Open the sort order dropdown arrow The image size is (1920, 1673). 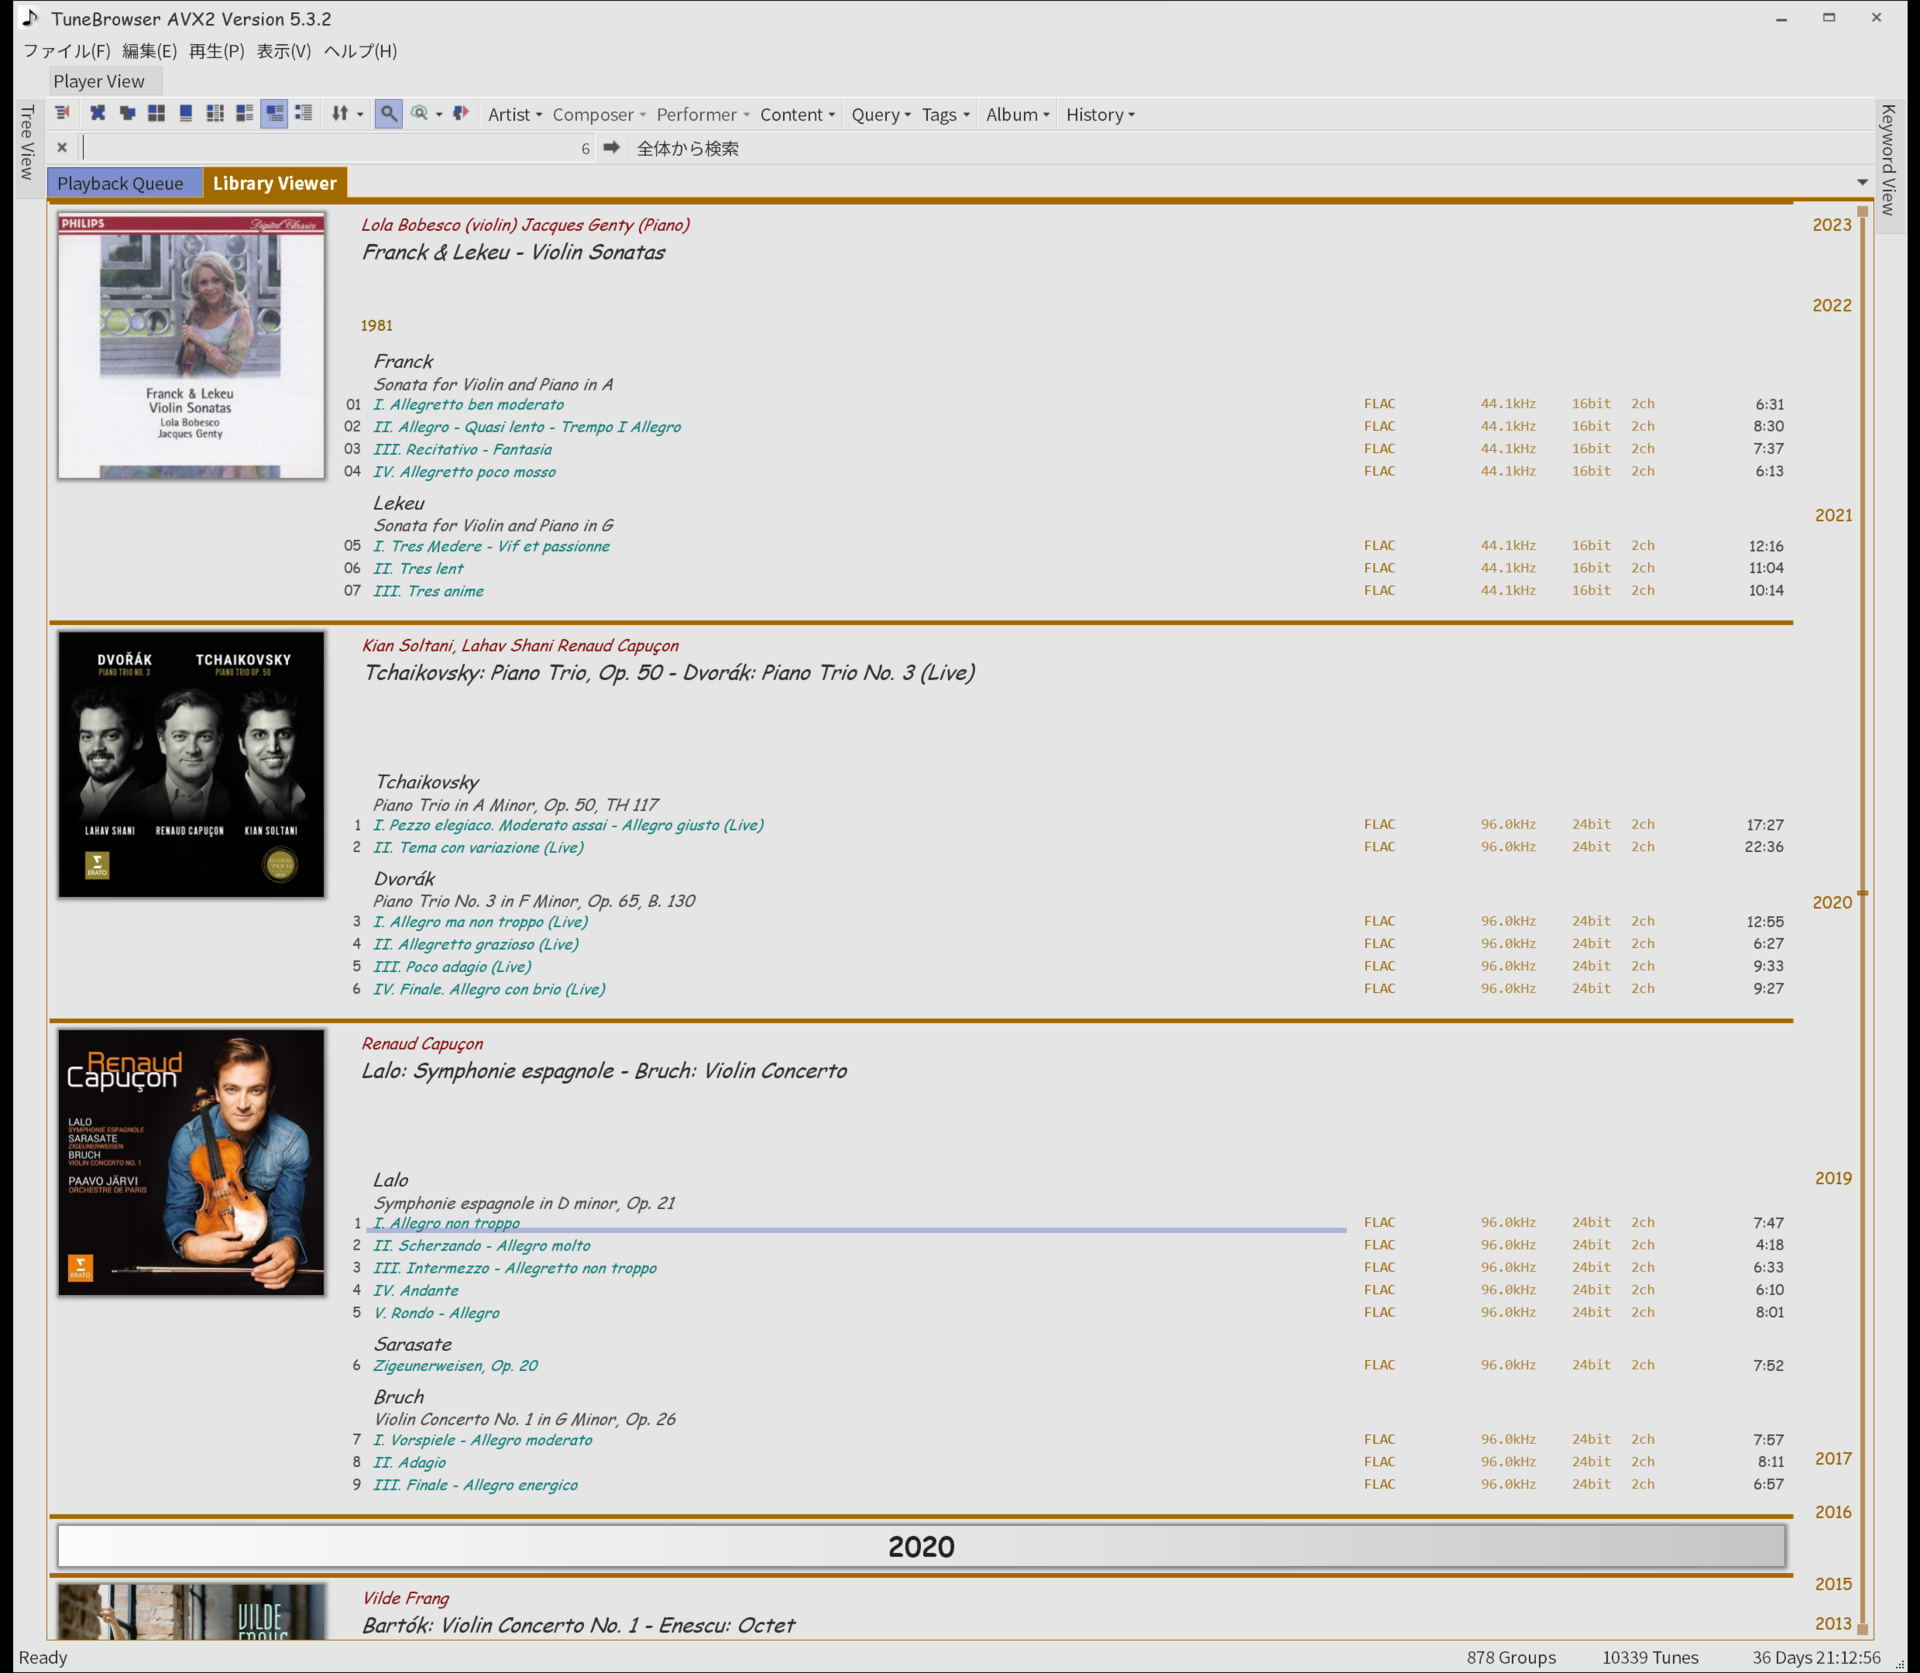(x=360, y=115)
